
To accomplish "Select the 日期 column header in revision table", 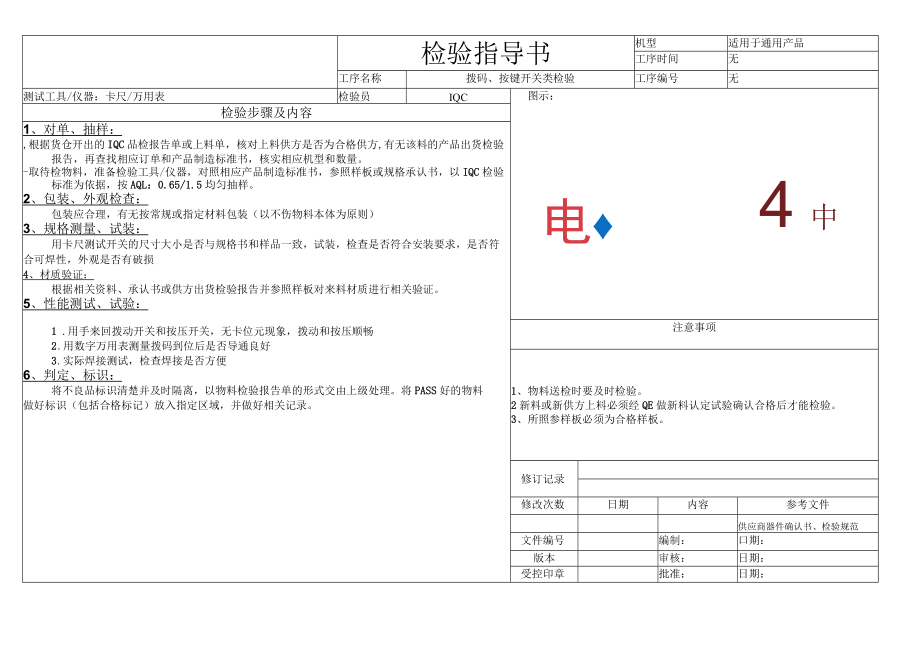I will point(620,503).
